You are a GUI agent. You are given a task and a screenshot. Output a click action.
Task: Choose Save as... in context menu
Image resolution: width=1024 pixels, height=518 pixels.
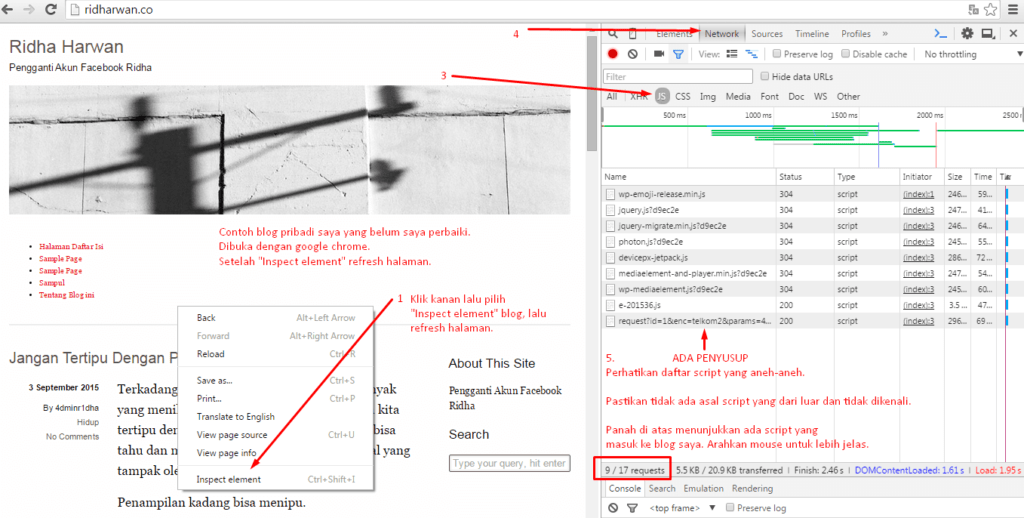(276, 380)
